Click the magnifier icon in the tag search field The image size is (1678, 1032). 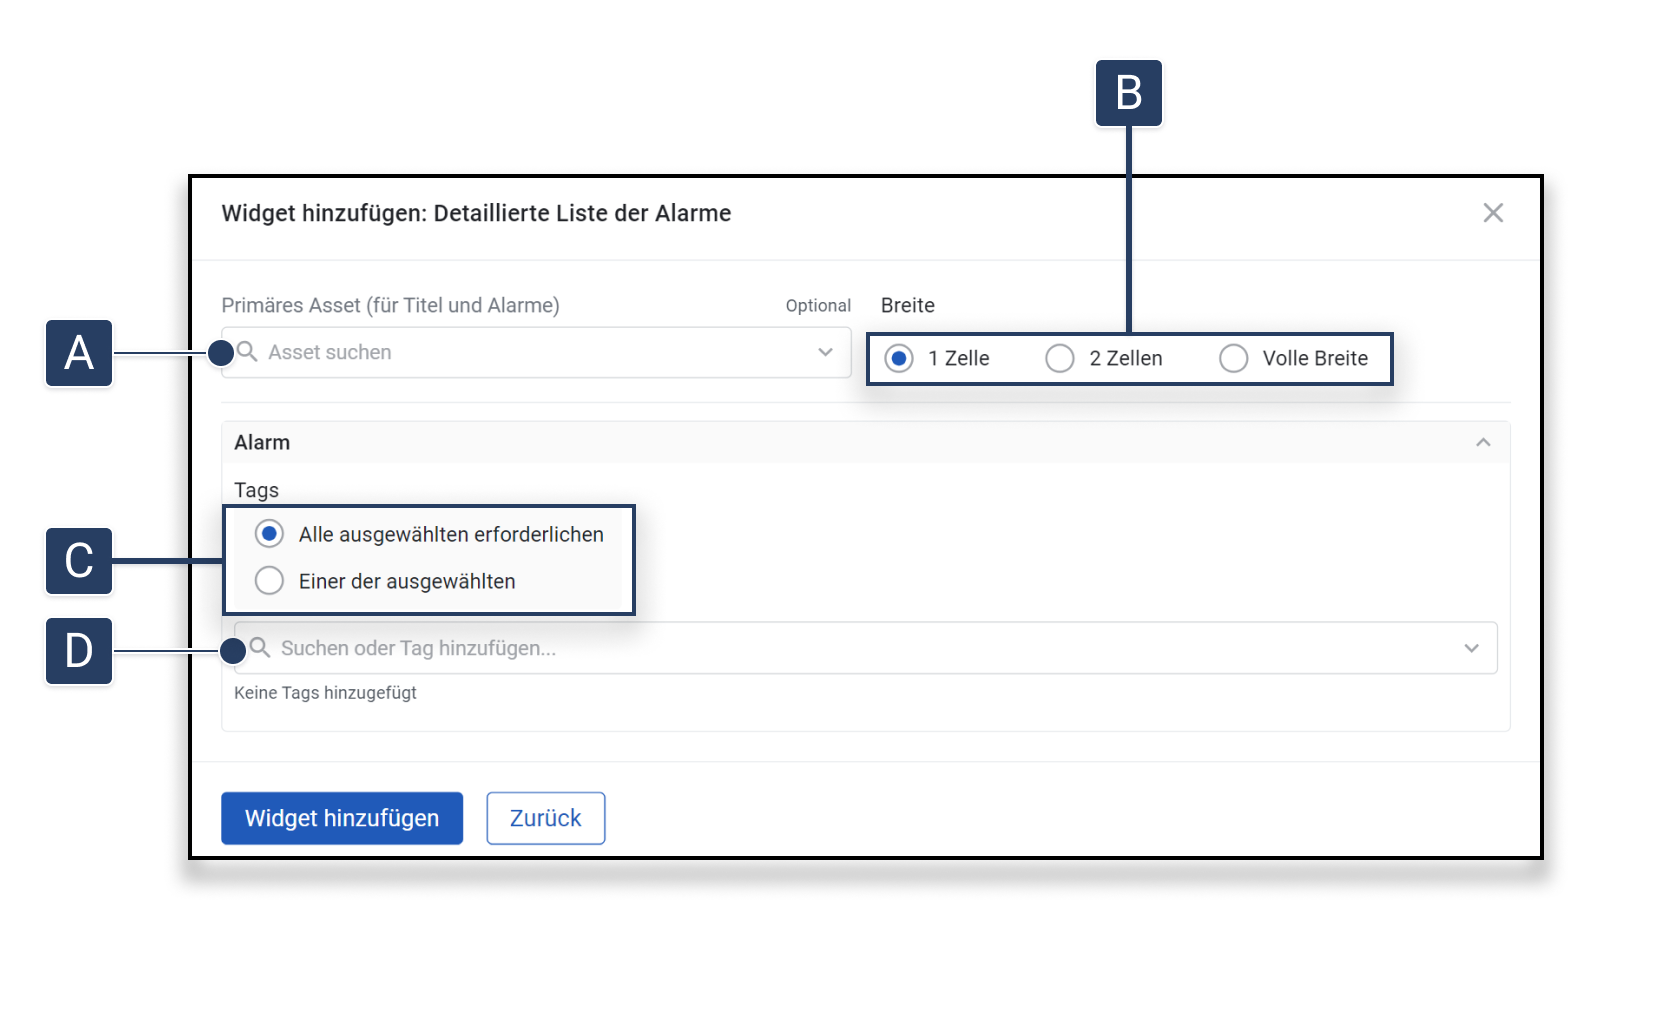coord(260,648)
